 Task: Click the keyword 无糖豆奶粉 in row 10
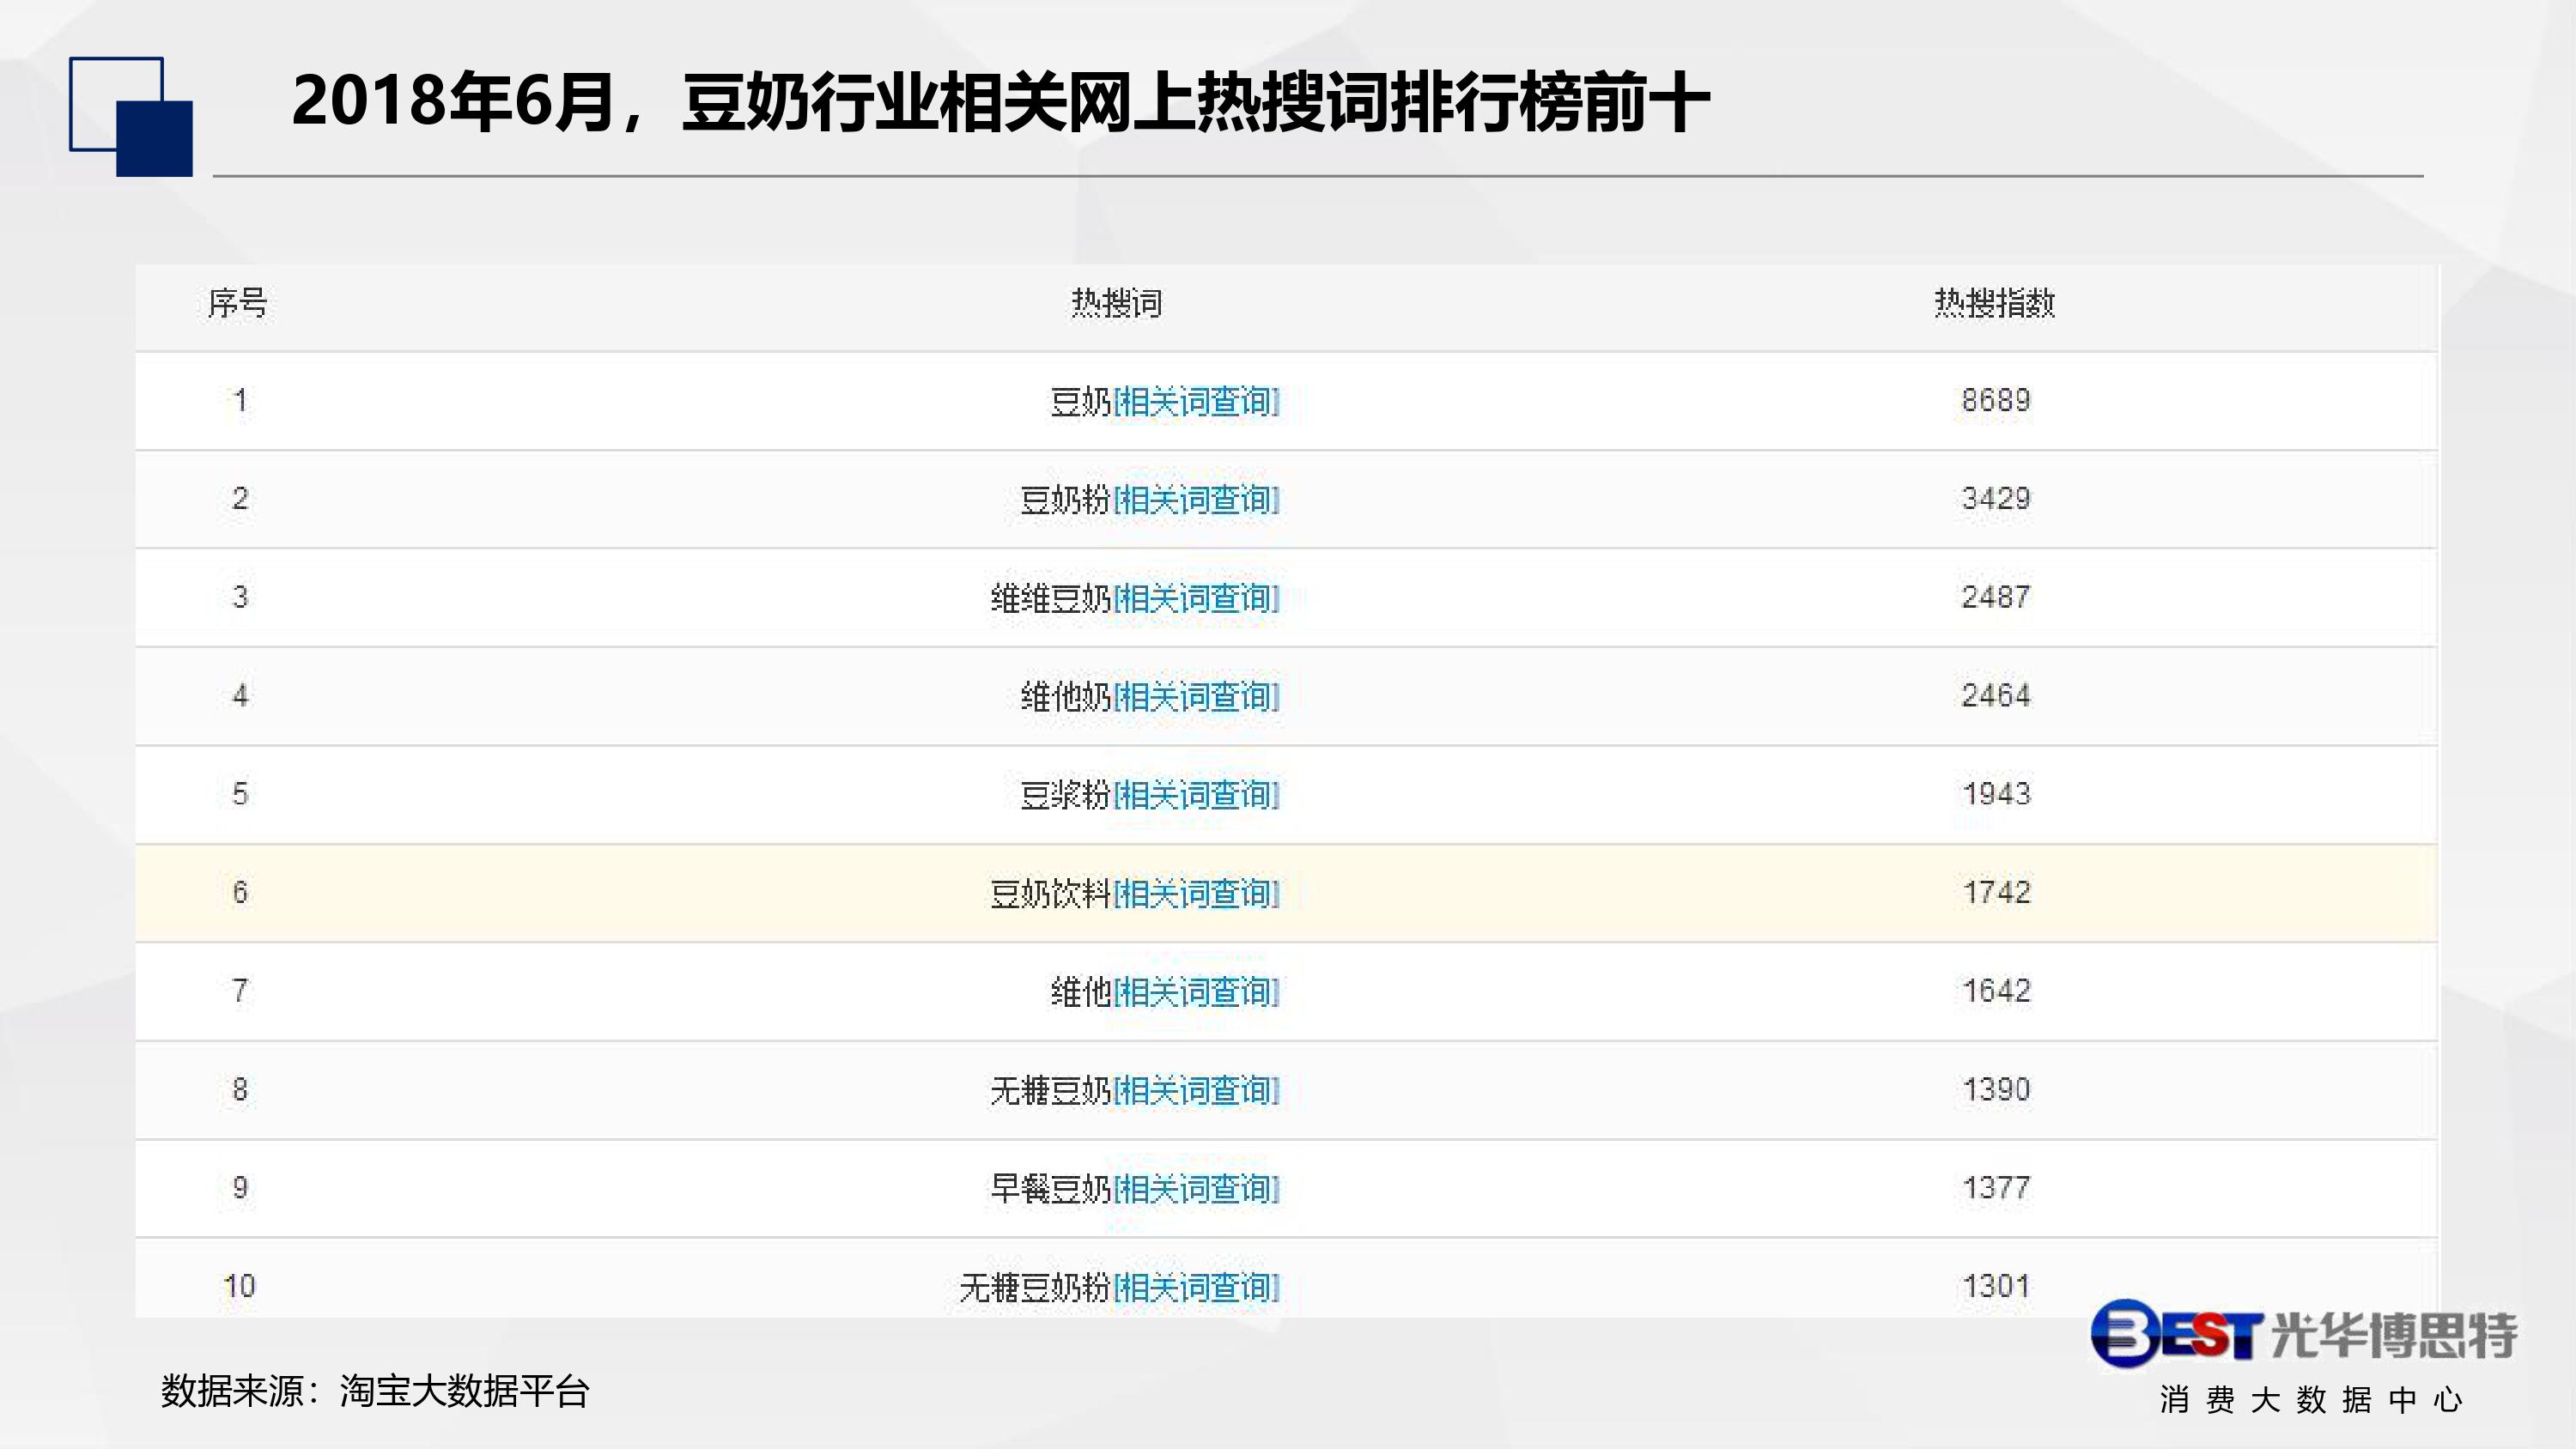[1036, 1287]
